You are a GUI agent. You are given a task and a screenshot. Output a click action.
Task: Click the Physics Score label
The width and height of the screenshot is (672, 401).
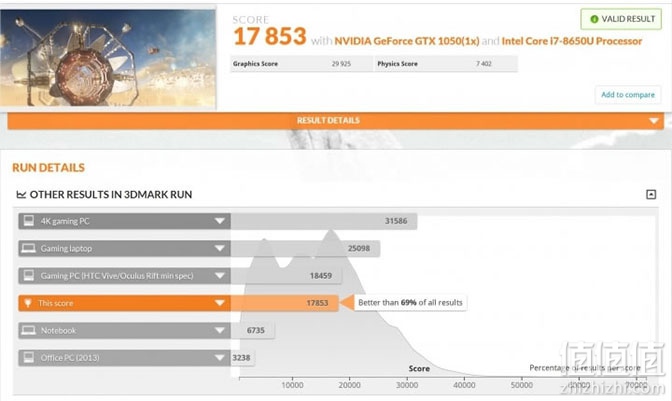[x=397, y=64]
